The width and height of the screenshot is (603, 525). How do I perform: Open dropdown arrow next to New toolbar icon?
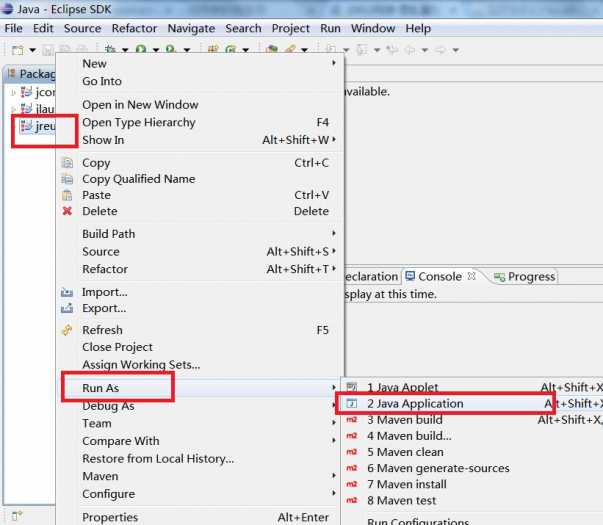pyautogui.click(x=33, y=50)
